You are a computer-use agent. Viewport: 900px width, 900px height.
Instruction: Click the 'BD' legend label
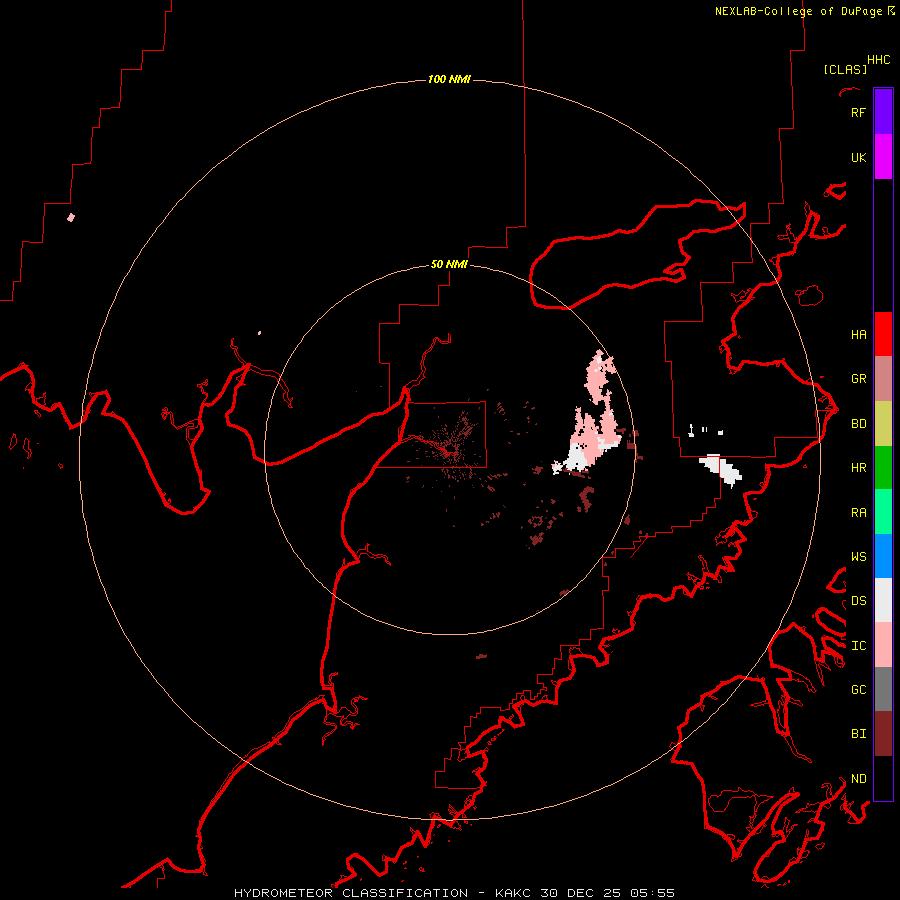pos(858,424)
